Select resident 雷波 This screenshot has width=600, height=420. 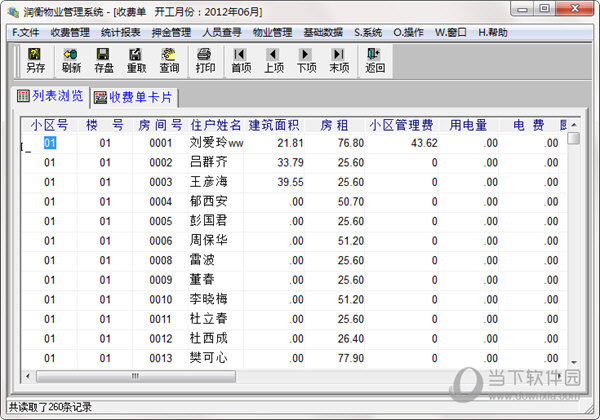coord(202,260)
